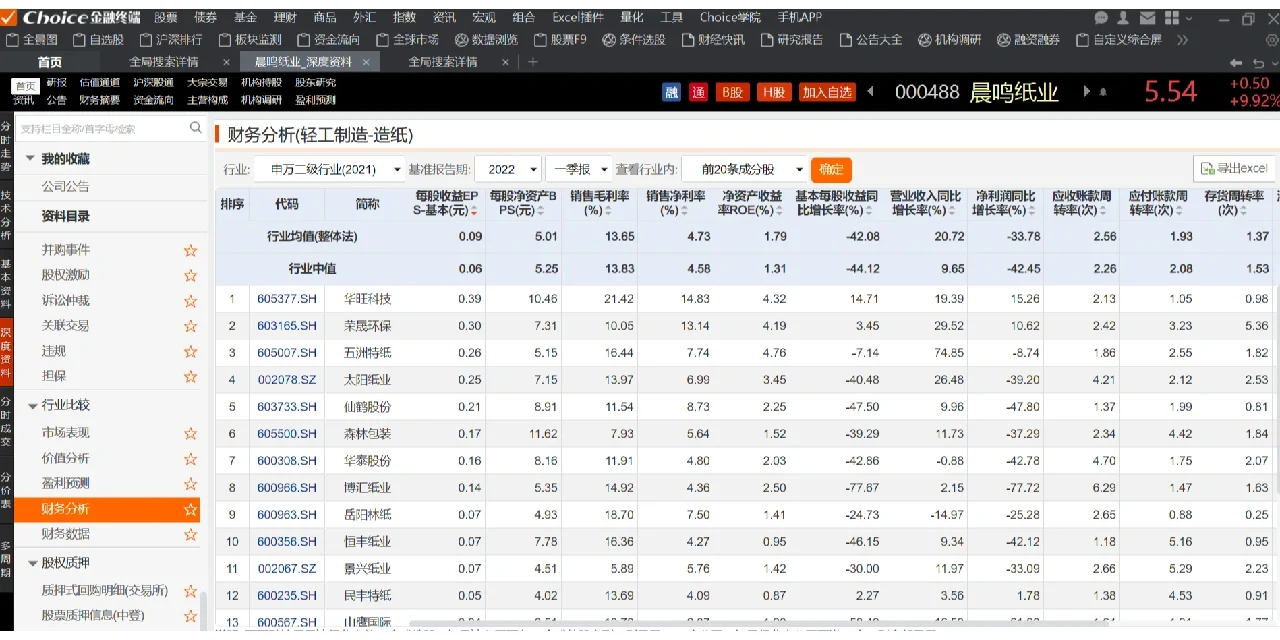This screenshot has height=640, width=1280.
Task: Open toolbar 资金流向 next to 板块监测
Action: pos(328,40)
